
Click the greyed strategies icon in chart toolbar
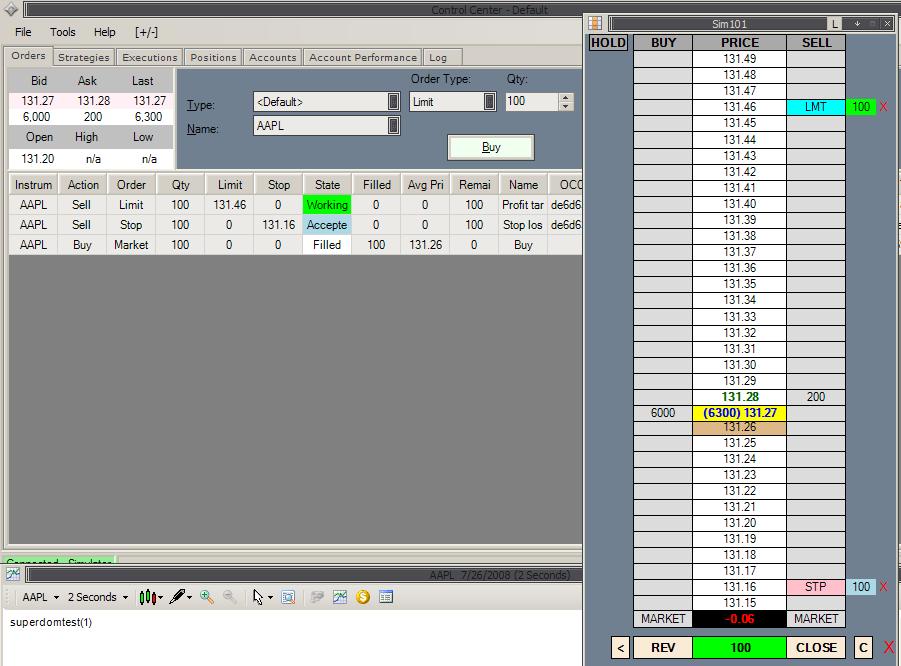click(x=317, y=597)
